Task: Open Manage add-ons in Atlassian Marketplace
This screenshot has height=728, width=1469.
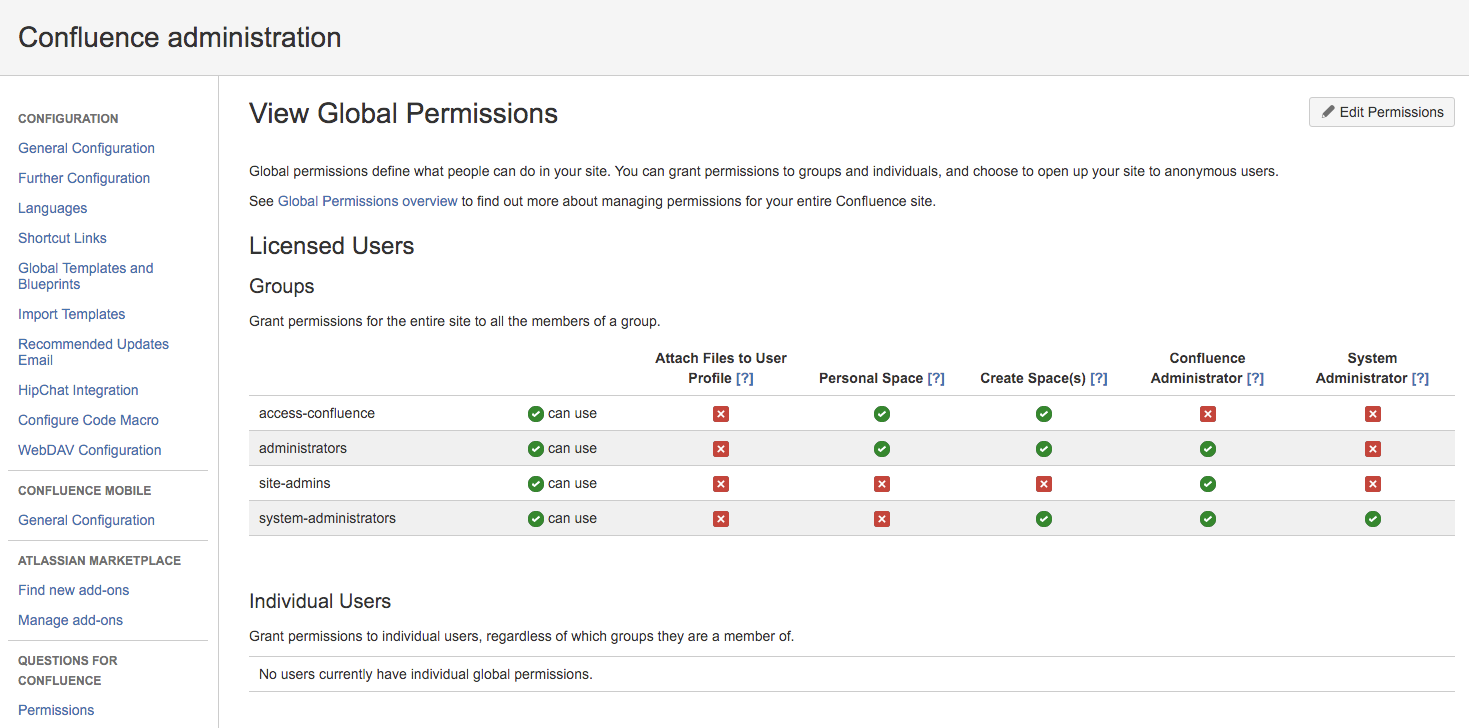Action: tap(70, 620)
